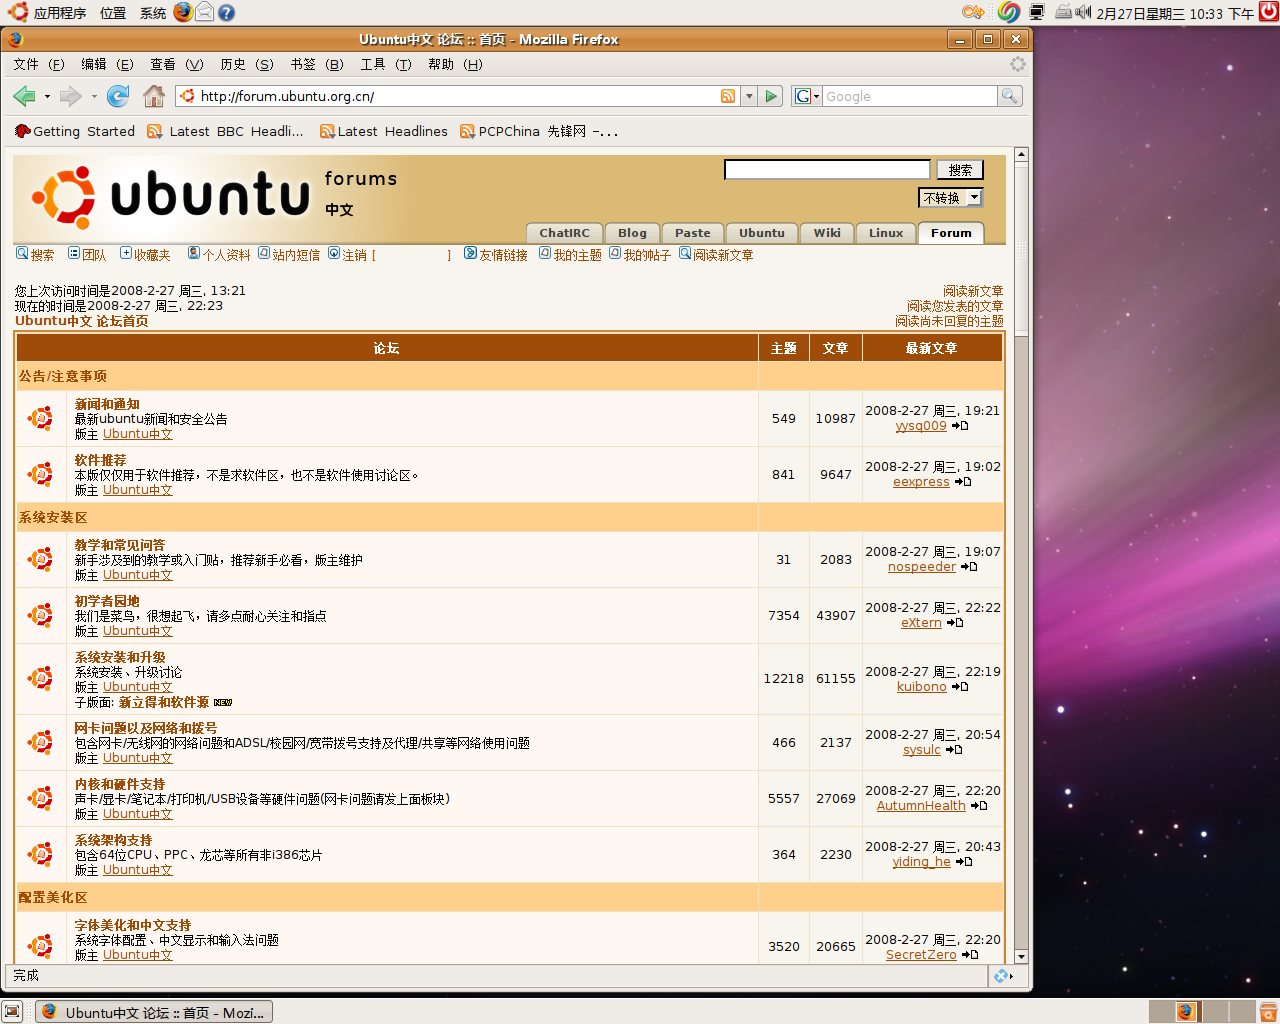
Task: Click the green Go arrow beside address bar
Action: 771,96
